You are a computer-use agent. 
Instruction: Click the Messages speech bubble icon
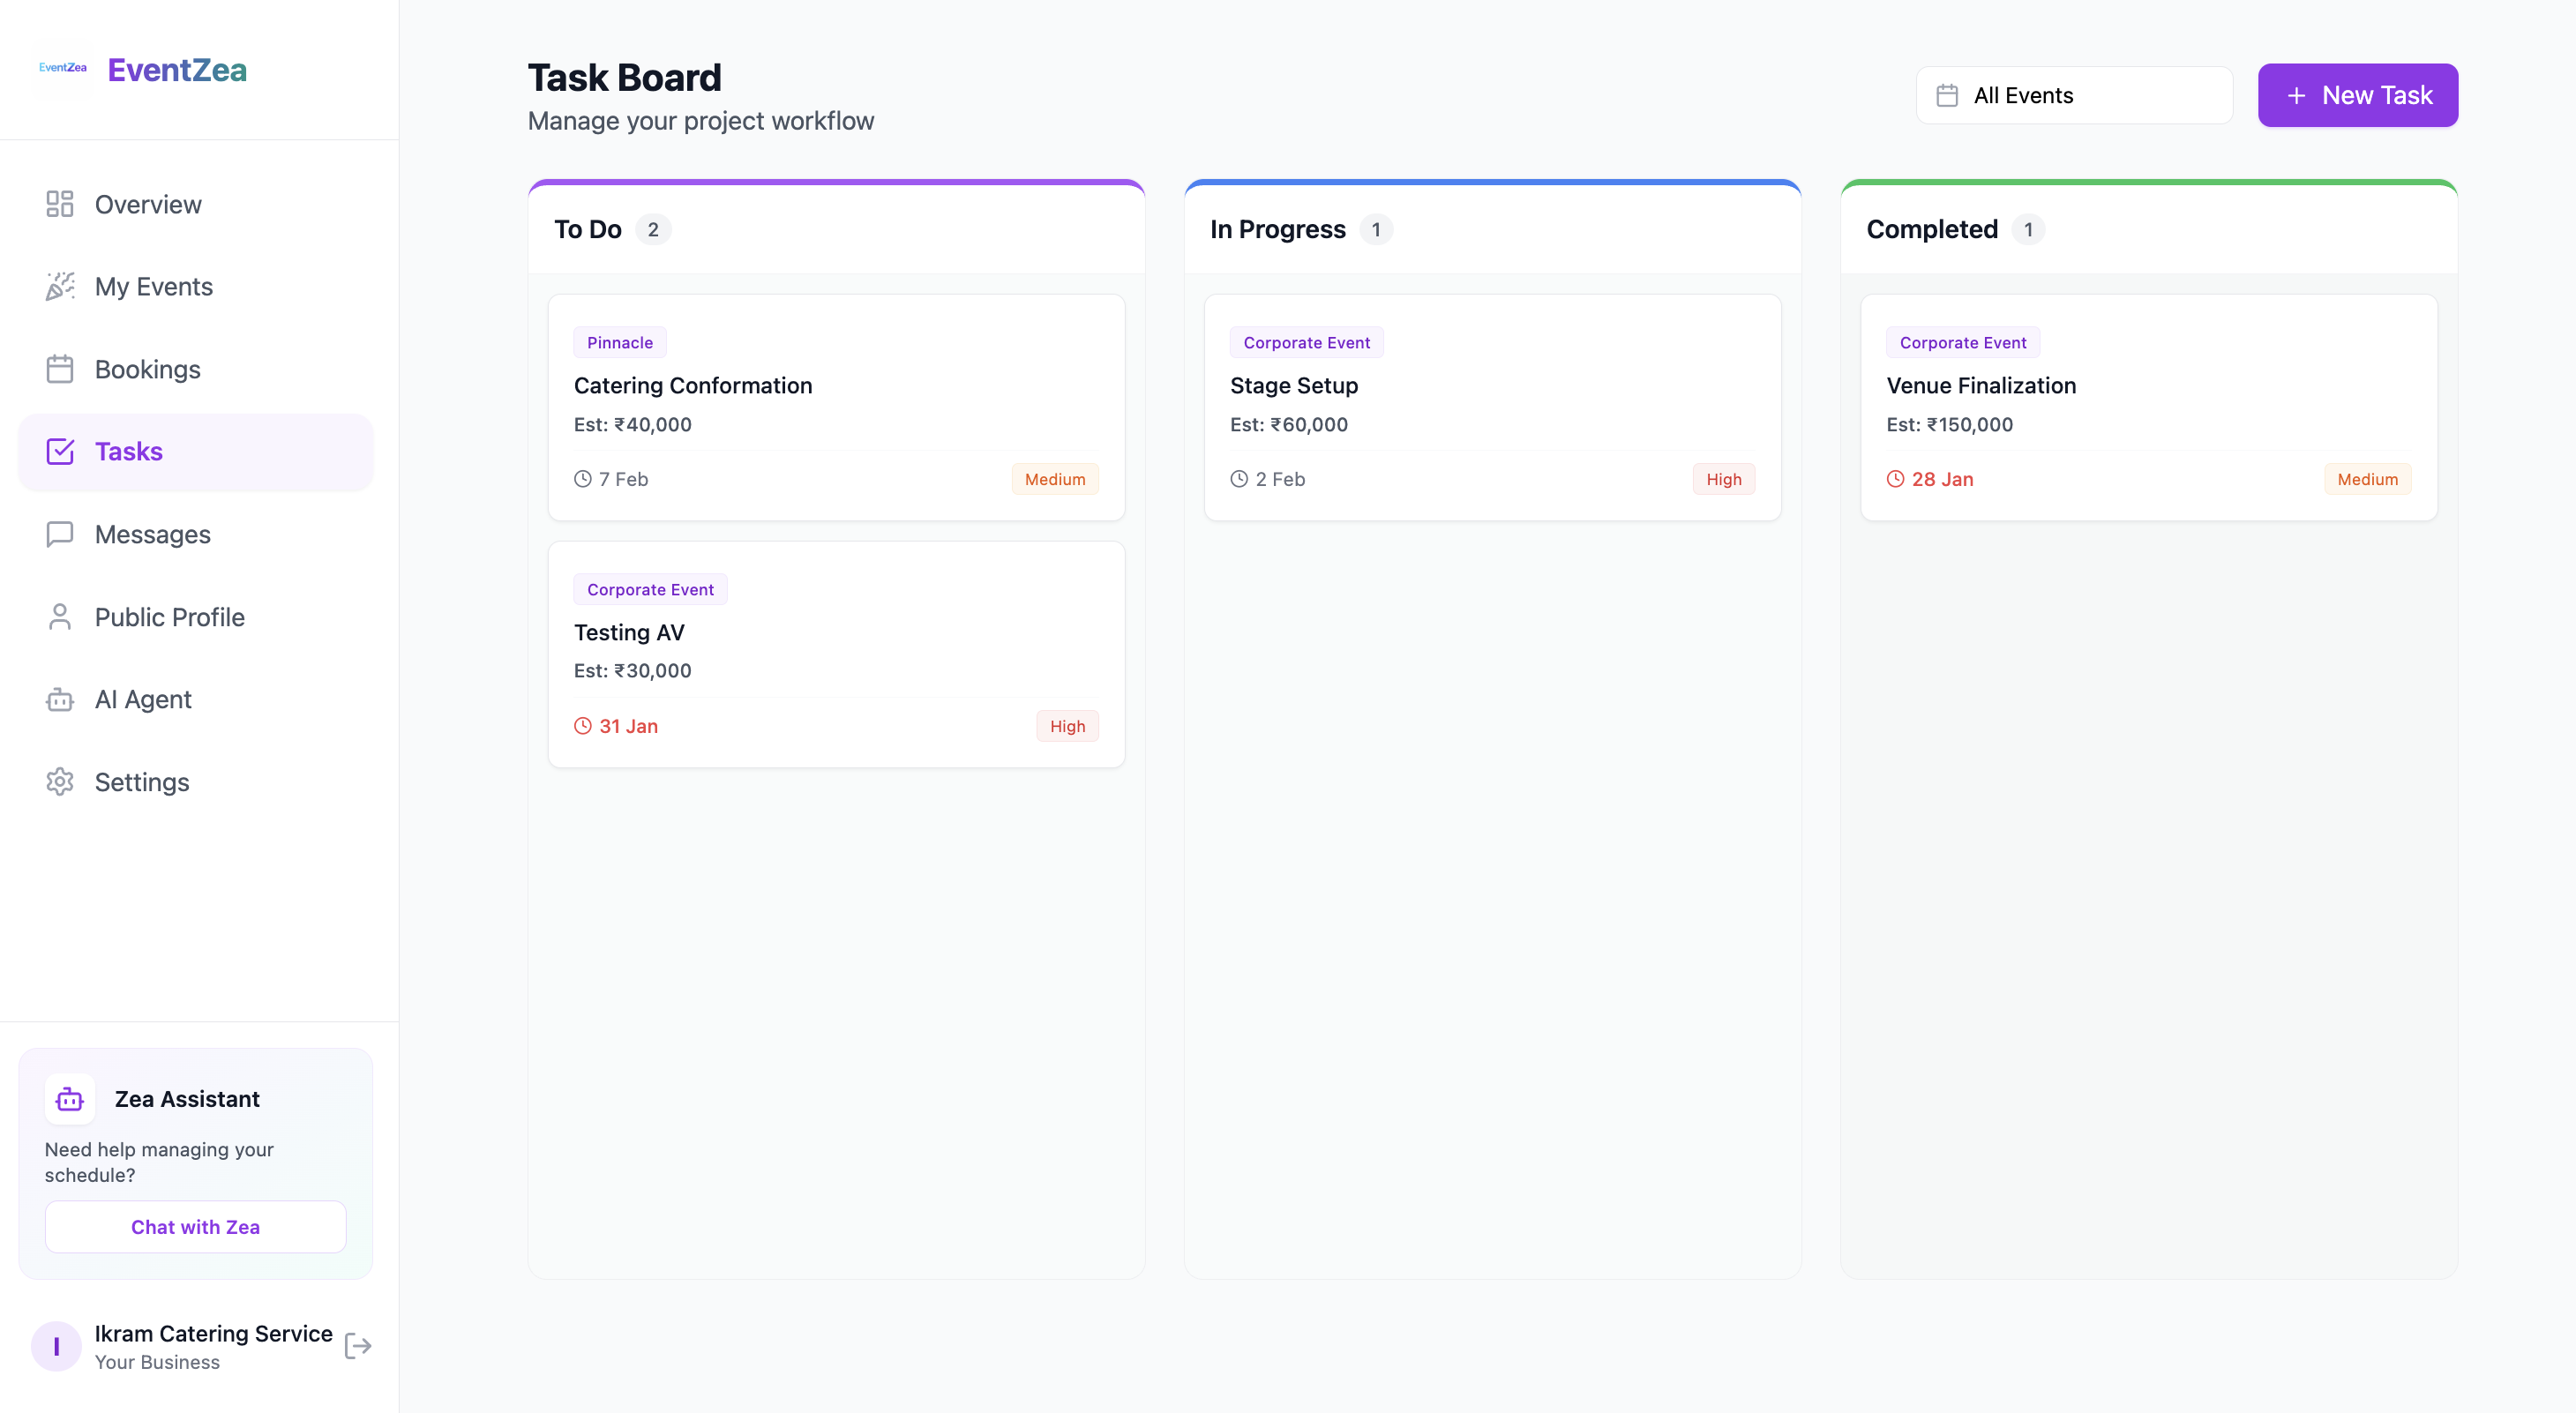click(x=60, y=534)
